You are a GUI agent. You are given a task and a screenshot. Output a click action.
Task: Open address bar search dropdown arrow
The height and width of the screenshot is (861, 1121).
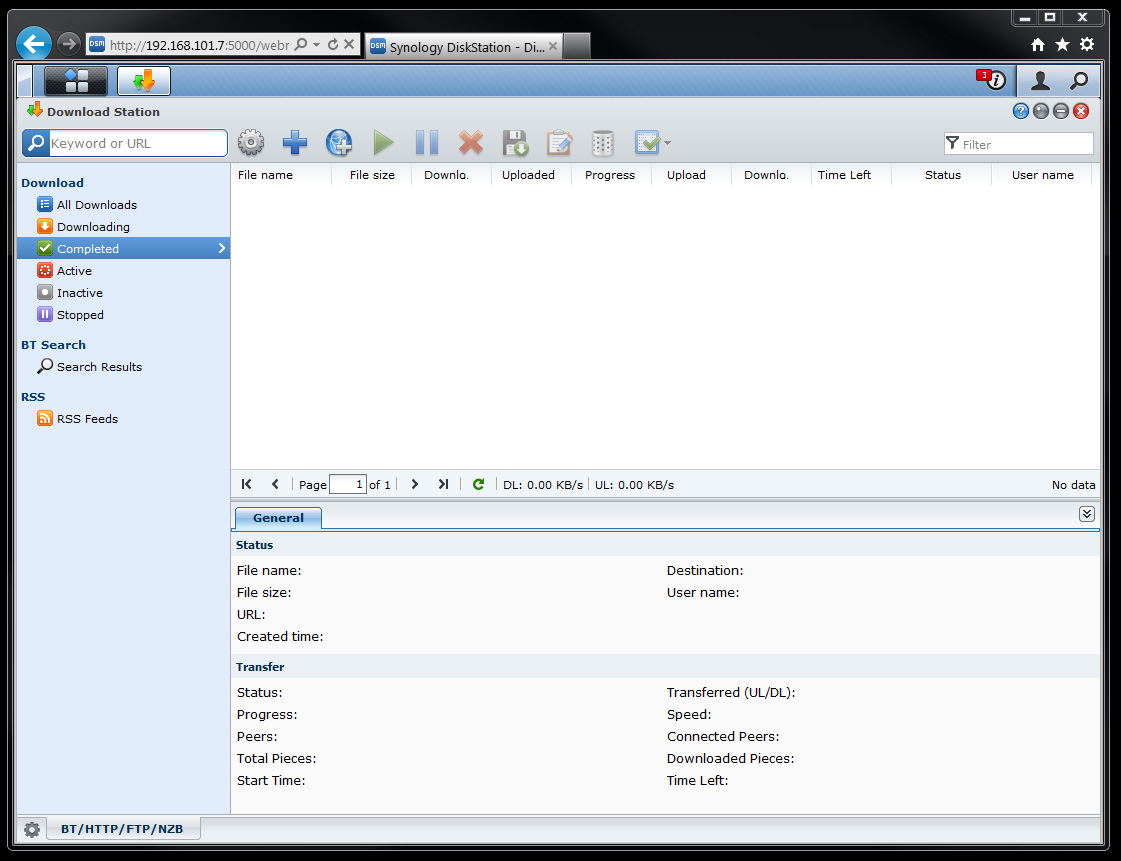pyautogui.click(x=316, y=44)
